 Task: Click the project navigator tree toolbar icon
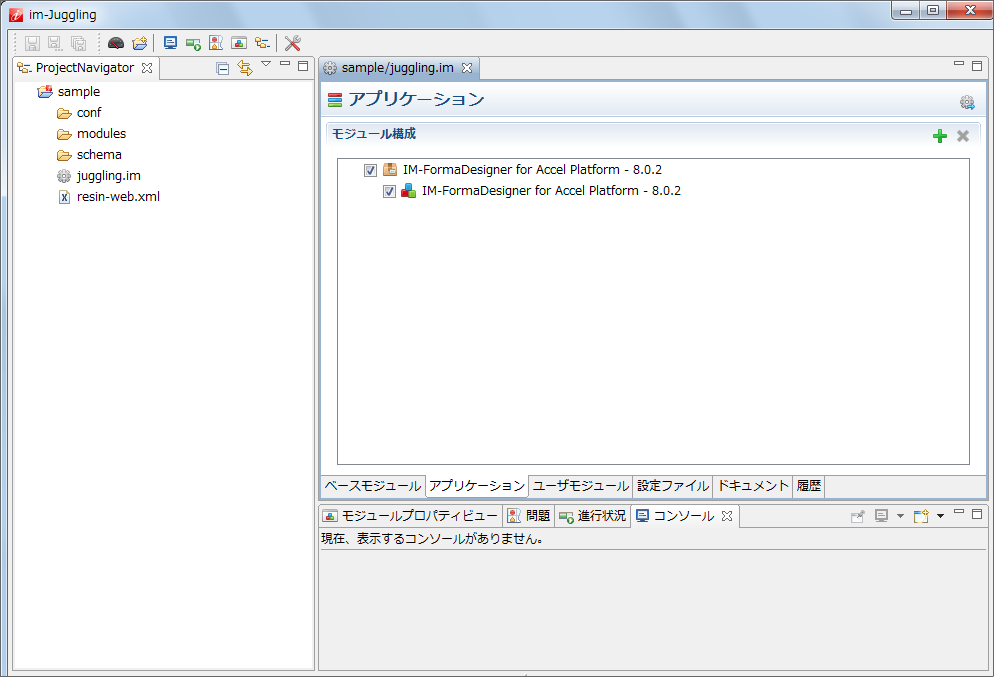[262, 43]
